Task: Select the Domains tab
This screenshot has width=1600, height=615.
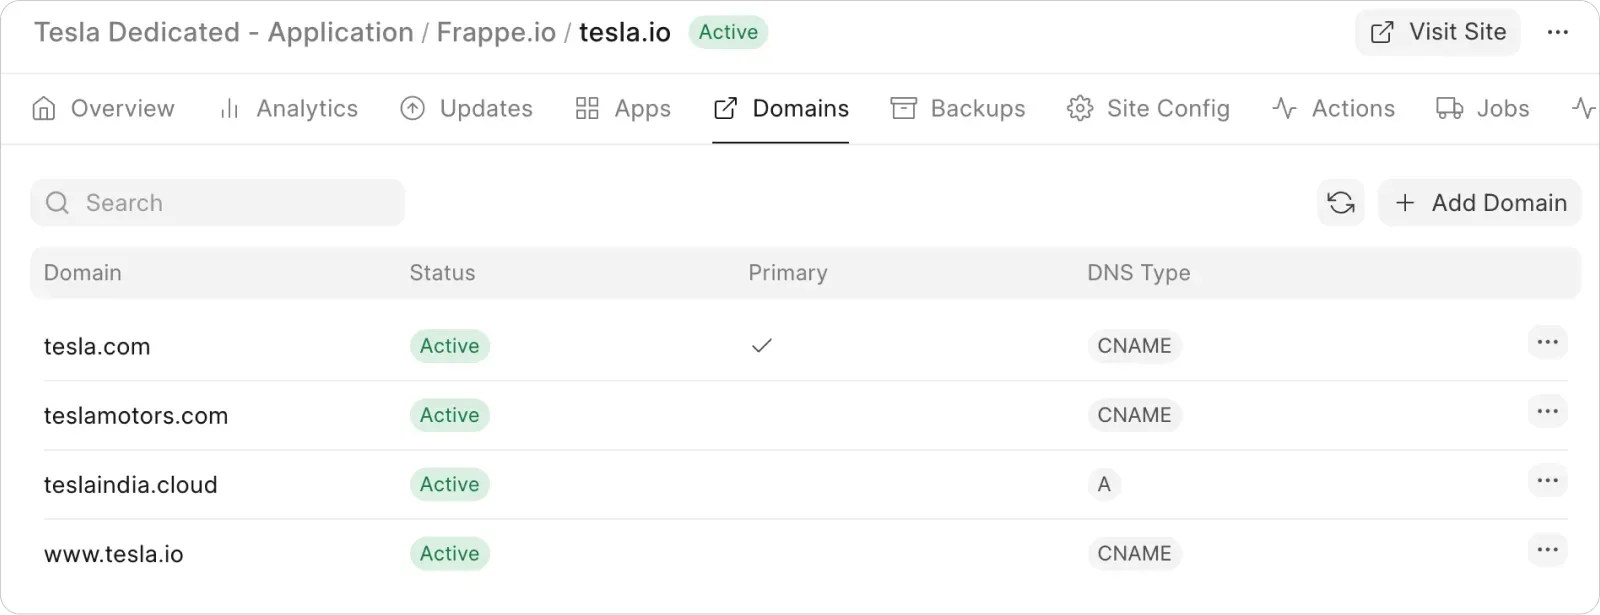Action: point(781,108)
